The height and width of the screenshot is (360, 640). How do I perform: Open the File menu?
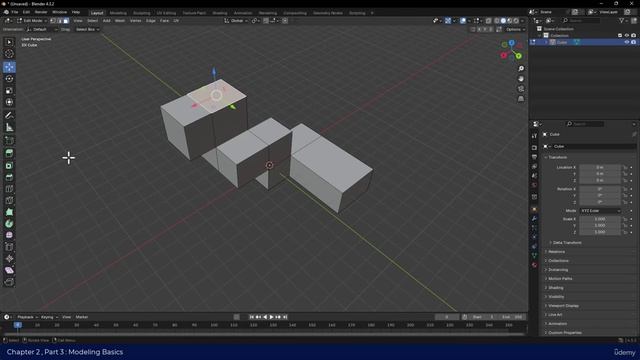pyautogui.click(x=15, y=12)
